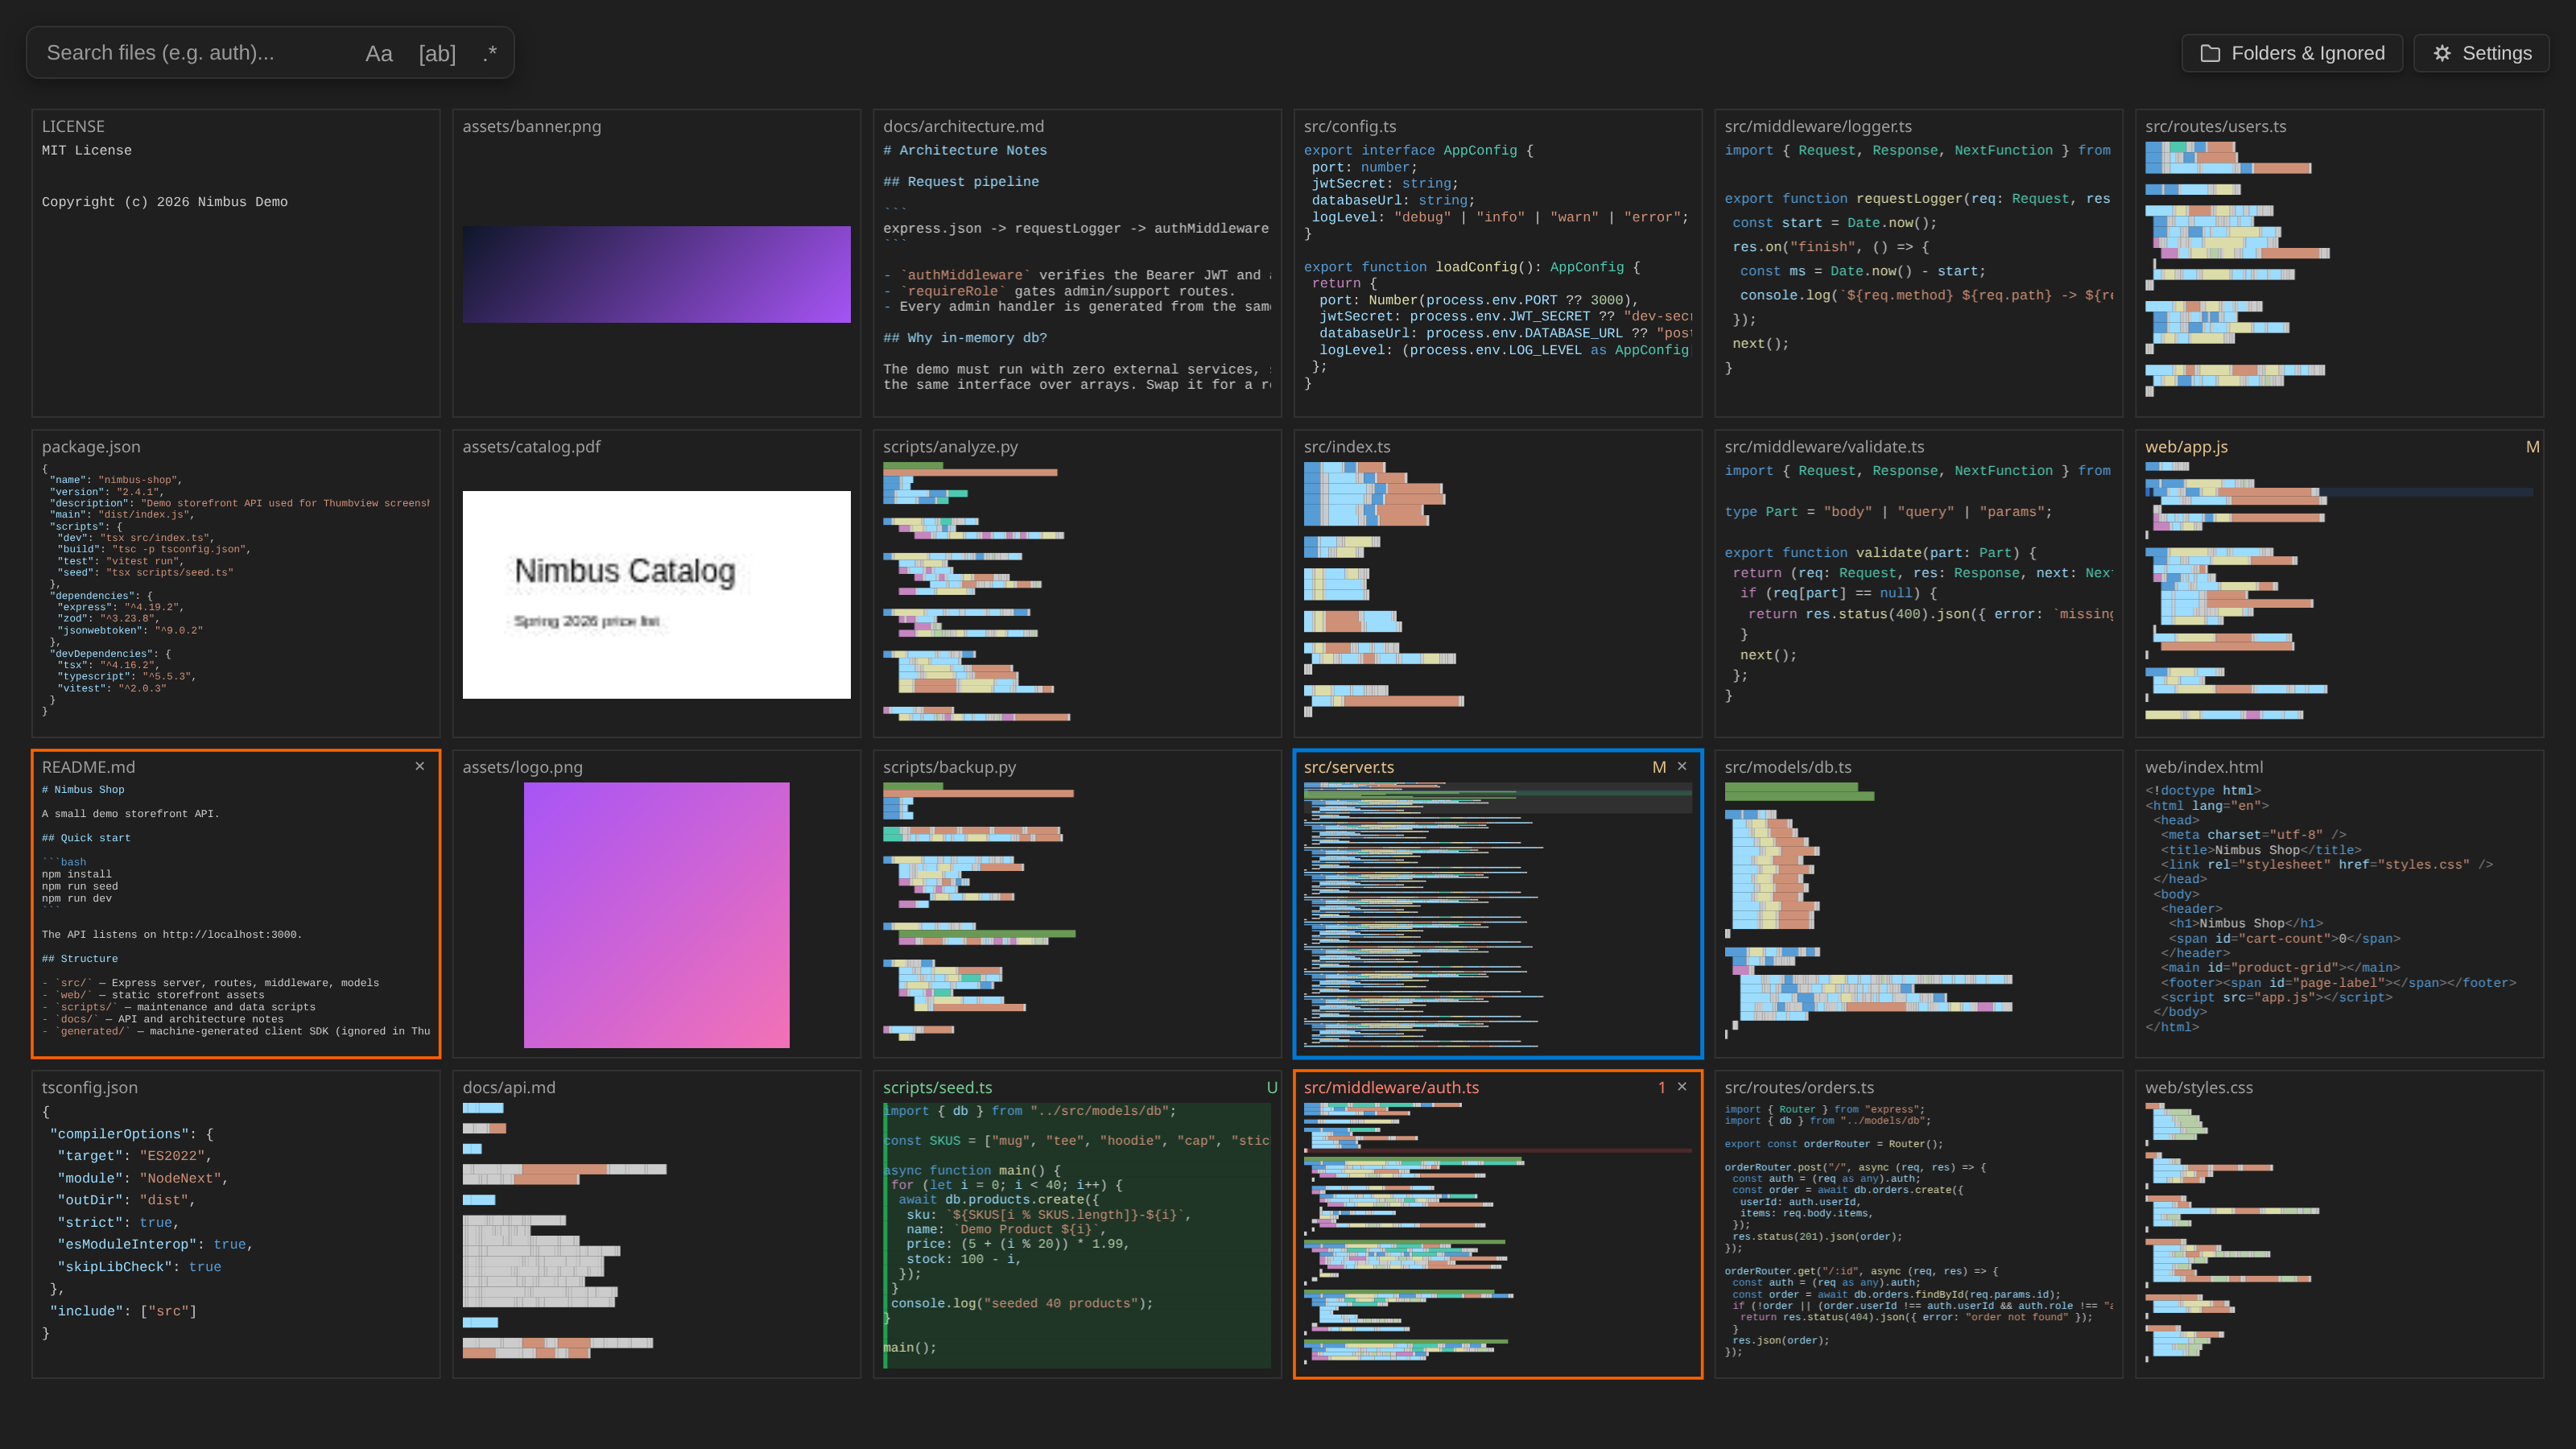Open src/index.ts file card
The width and height of the screenshot is (2576, 1449).
coord(1498,584)
